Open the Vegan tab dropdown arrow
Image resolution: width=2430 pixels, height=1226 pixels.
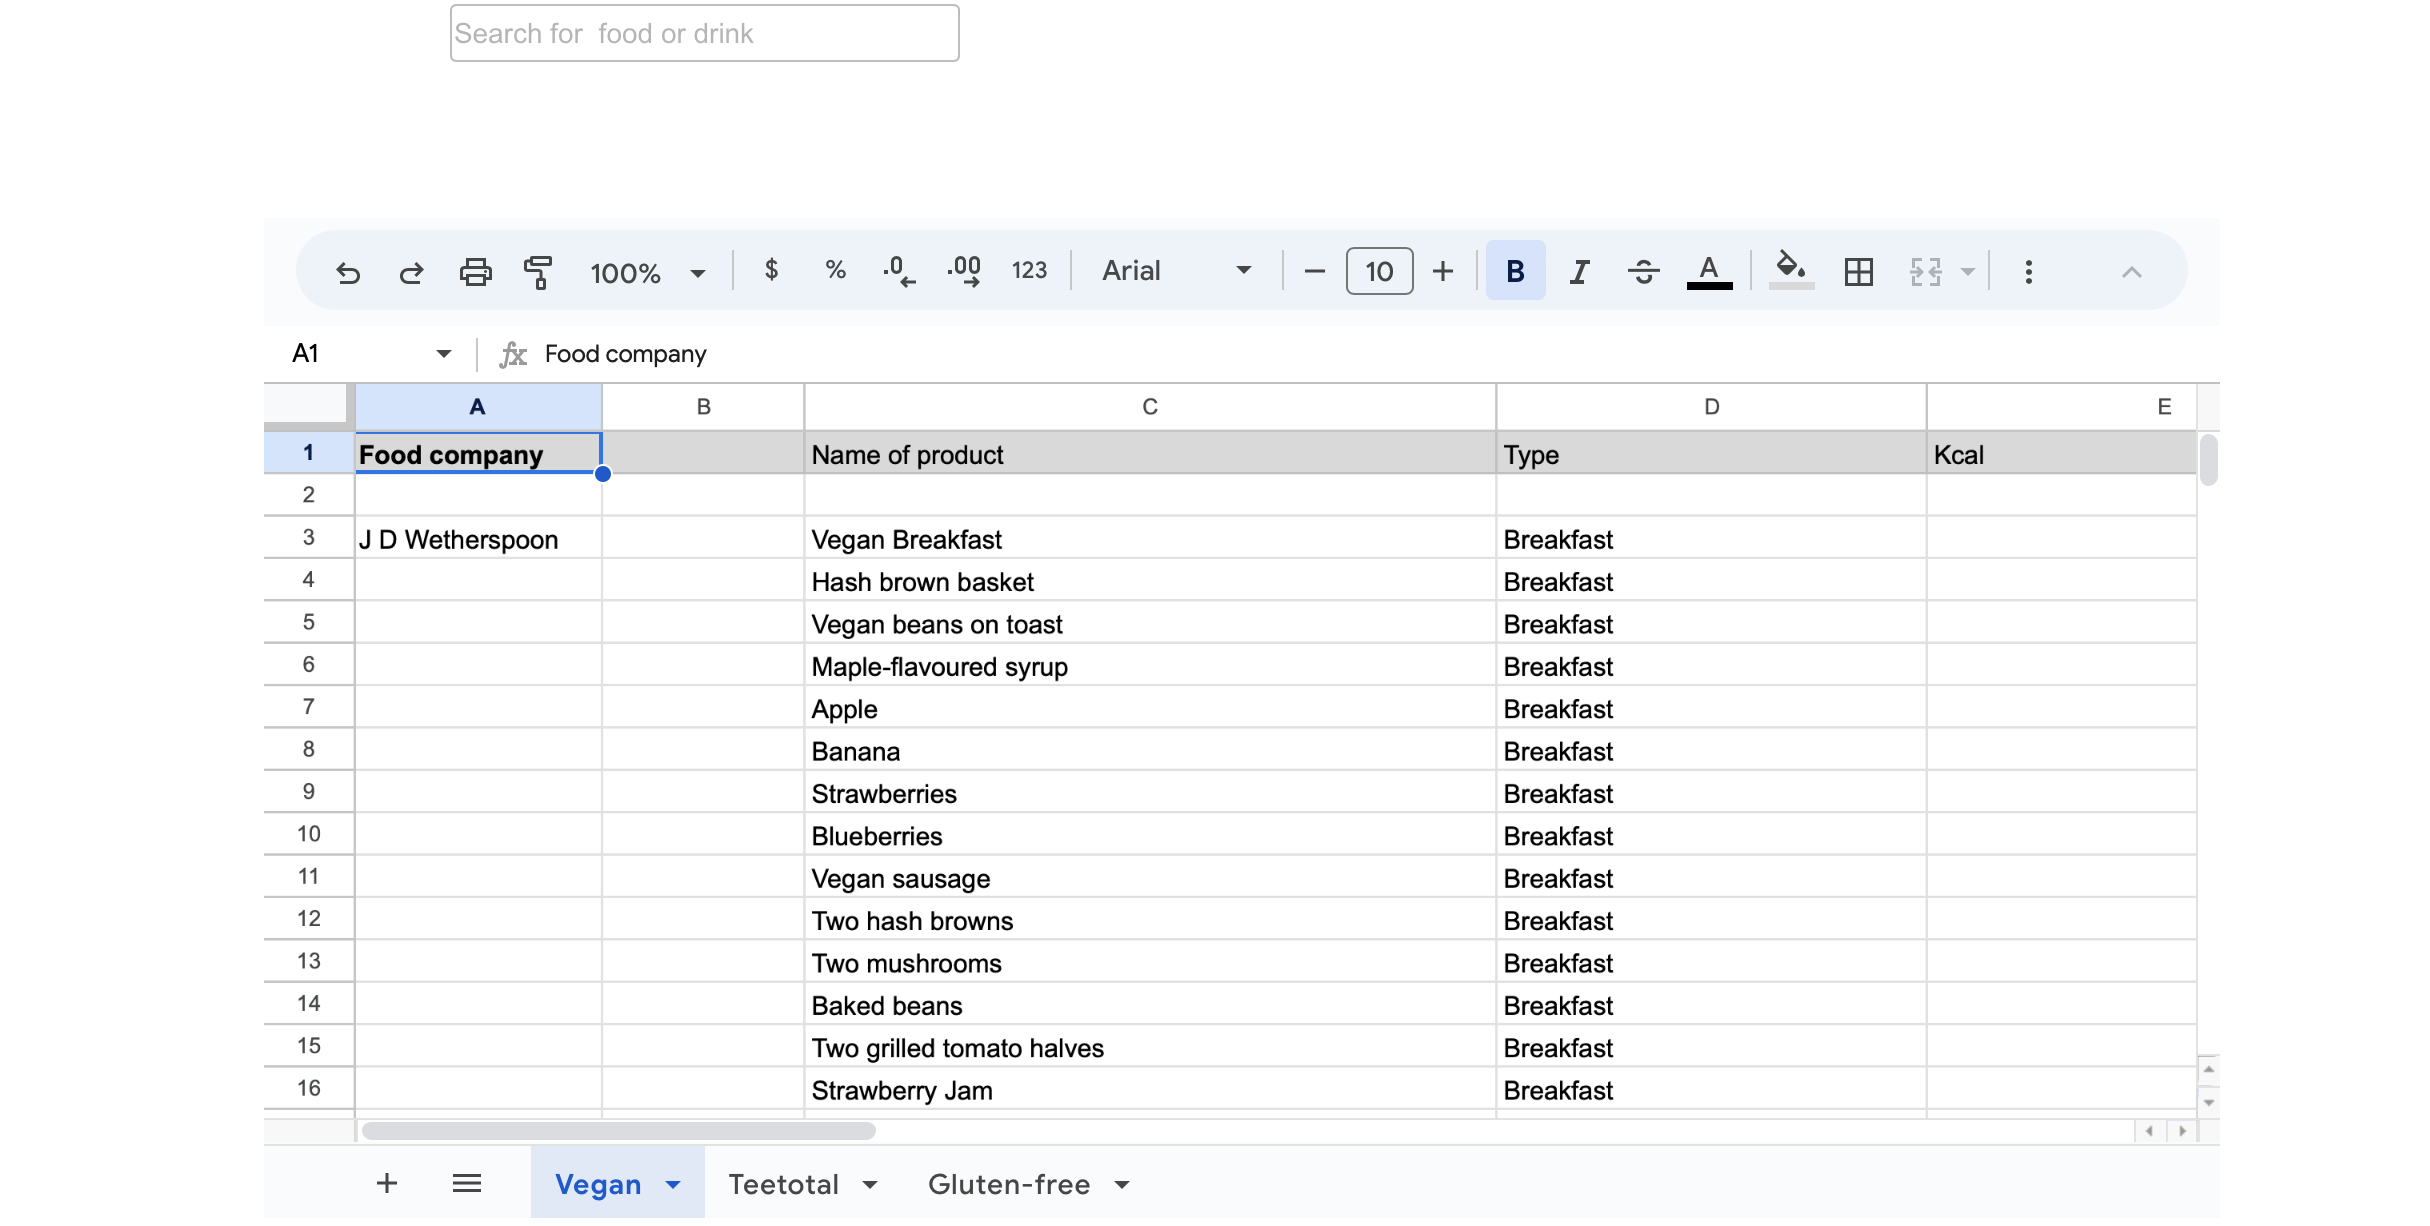click(673, 1185)
